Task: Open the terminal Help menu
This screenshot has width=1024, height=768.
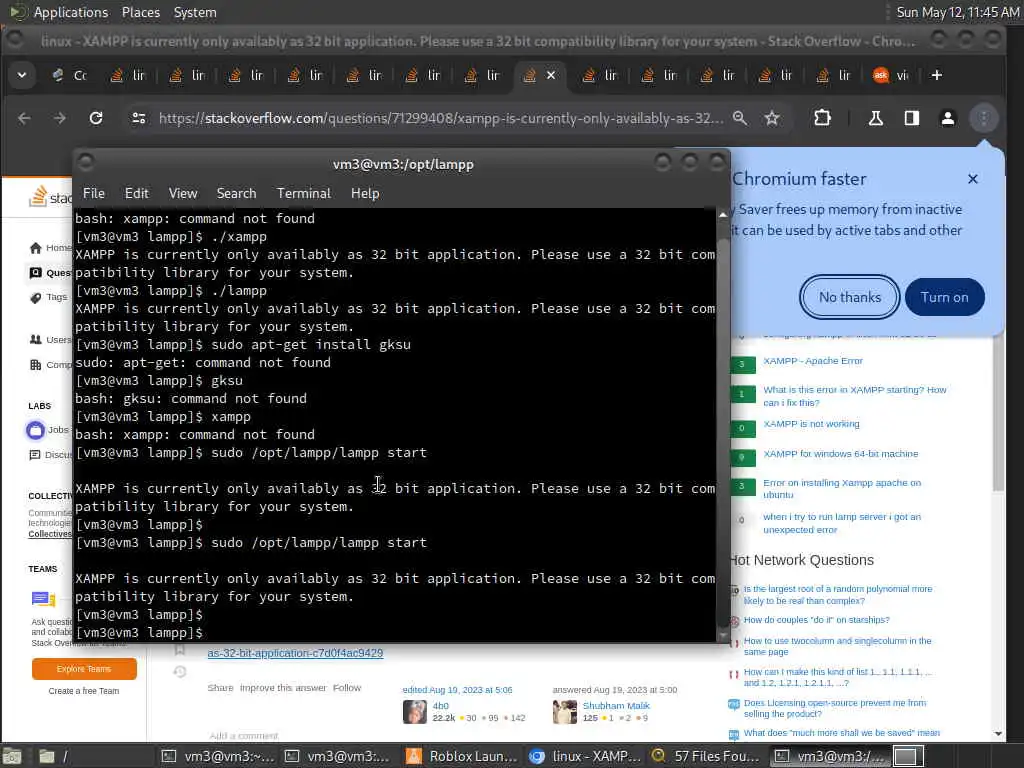Action: tap(365, 193)
